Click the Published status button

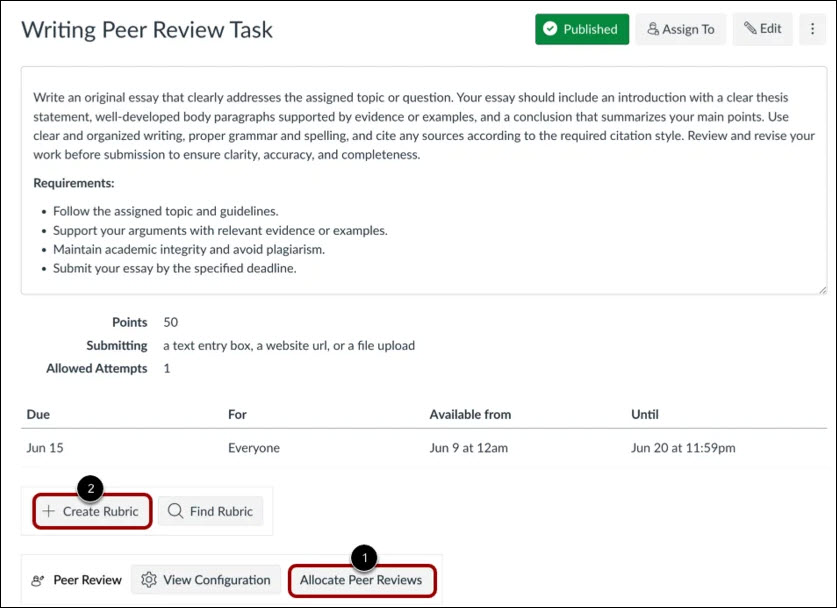[x=582, y=29]
